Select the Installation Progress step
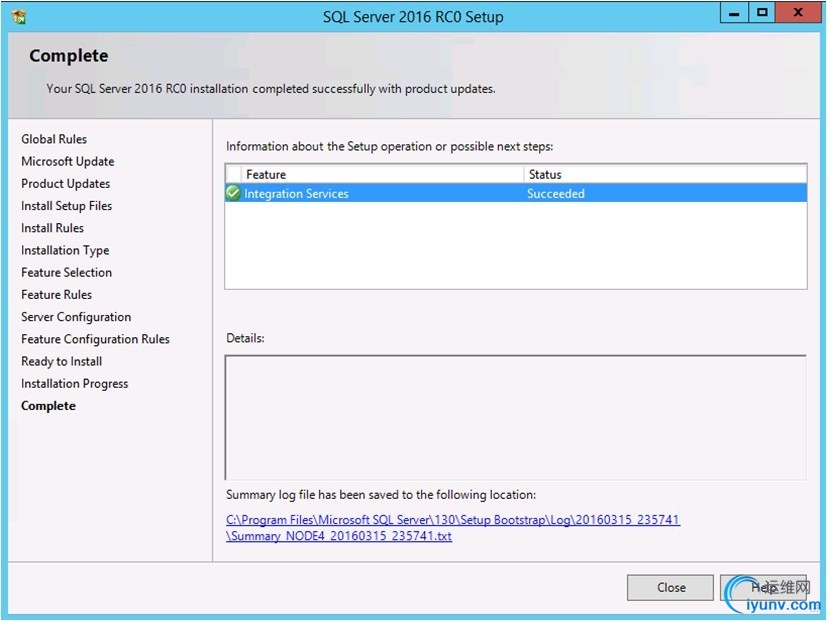 tap(74, 384)
